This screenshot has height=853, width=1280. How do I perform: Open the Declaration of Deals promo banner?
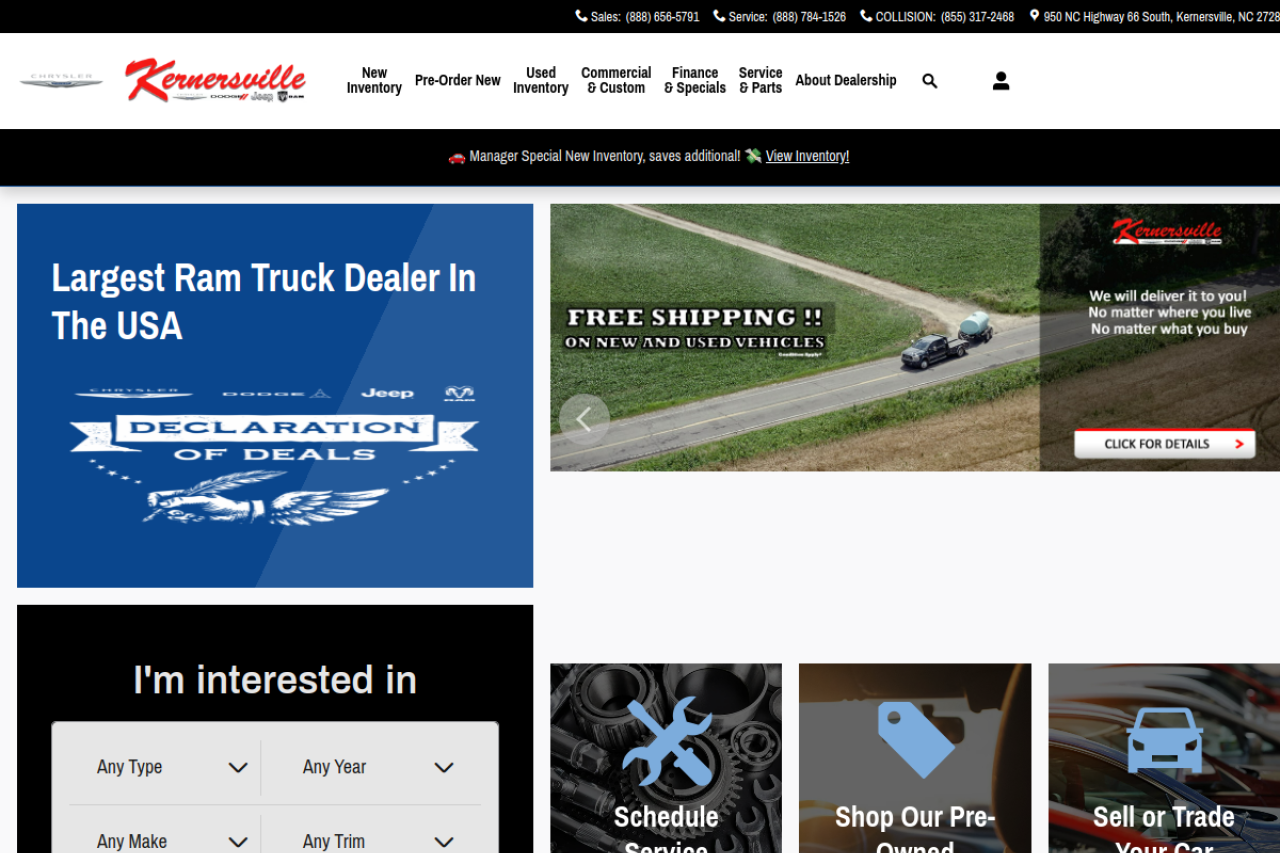pyautogui.click(x=275, y=396)
